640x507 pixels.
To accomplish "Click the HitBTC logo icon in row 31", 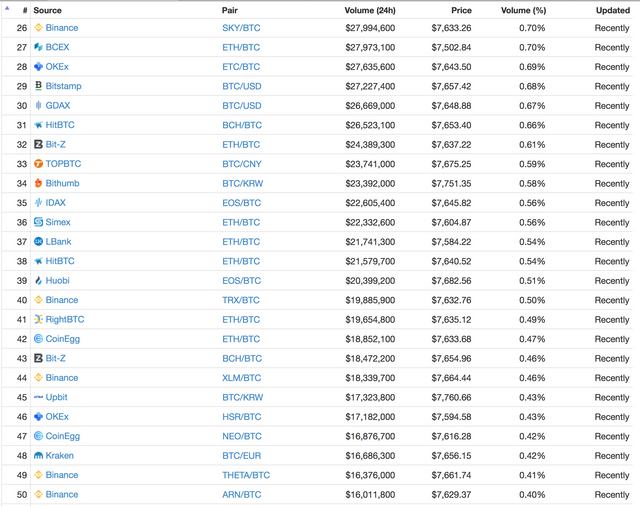I will pos(38,125).
